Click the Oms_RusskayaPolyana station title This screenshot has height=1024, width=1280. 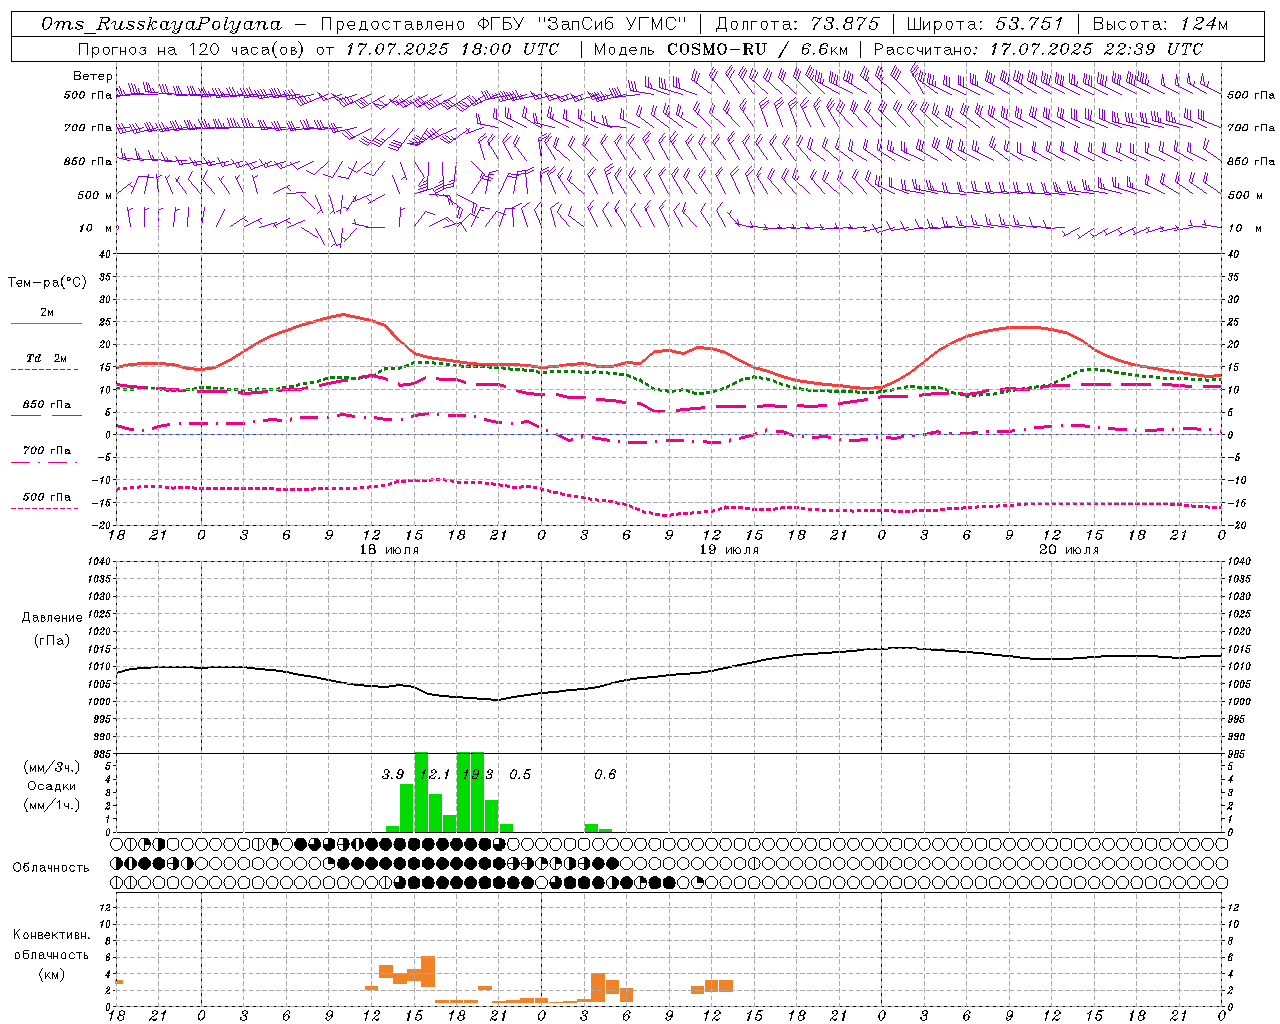pyautogui.click(x=162, y=24)
